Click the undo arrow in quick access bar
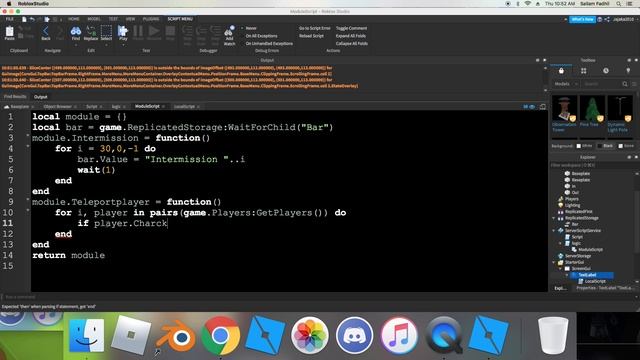Viewport: 640px width, 360px height. tap(32, 19)
